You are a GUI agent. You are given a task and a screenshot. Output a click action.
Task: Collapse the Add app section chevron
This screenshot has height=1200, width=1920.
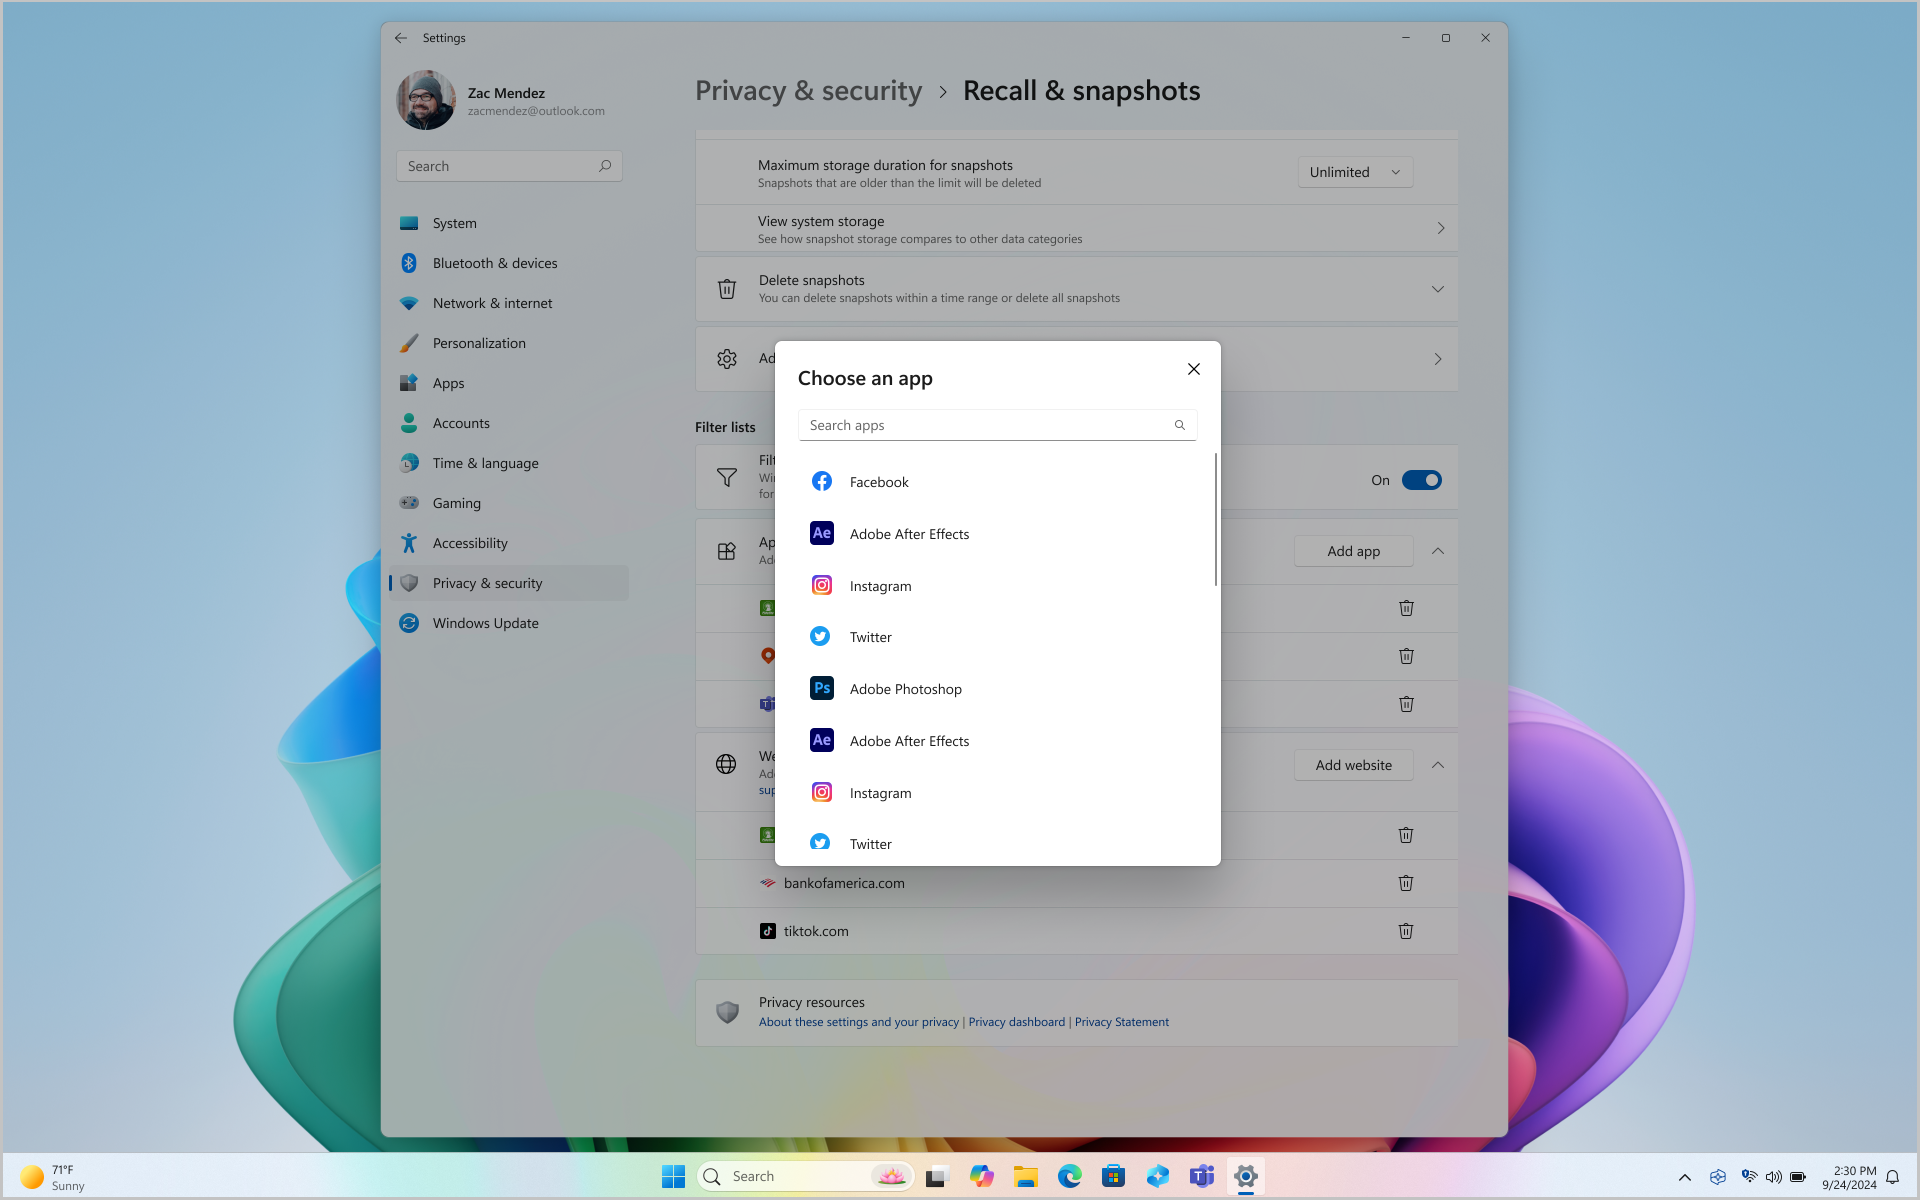(1438, 550)
